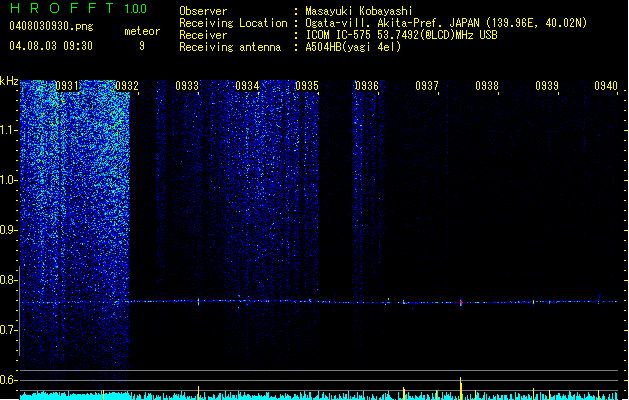
Task: Click the A504HB(yagi 4el) antenna text
Action: (353, 47)
